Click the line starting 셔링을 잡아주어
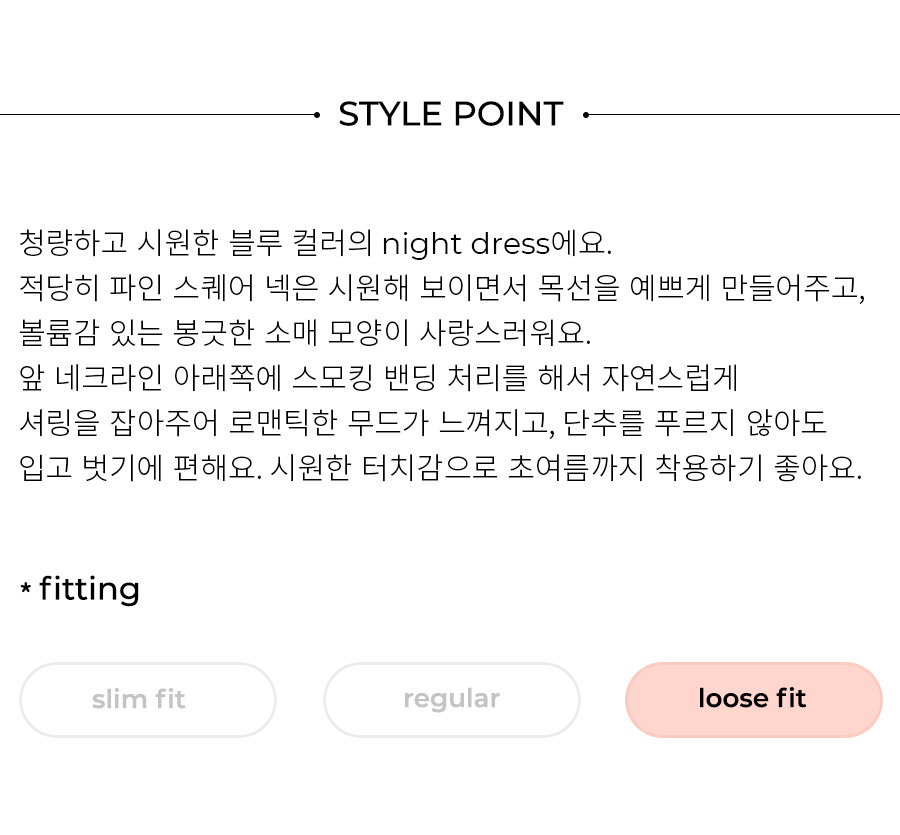900x835 pixels. [x=422, y=423]
